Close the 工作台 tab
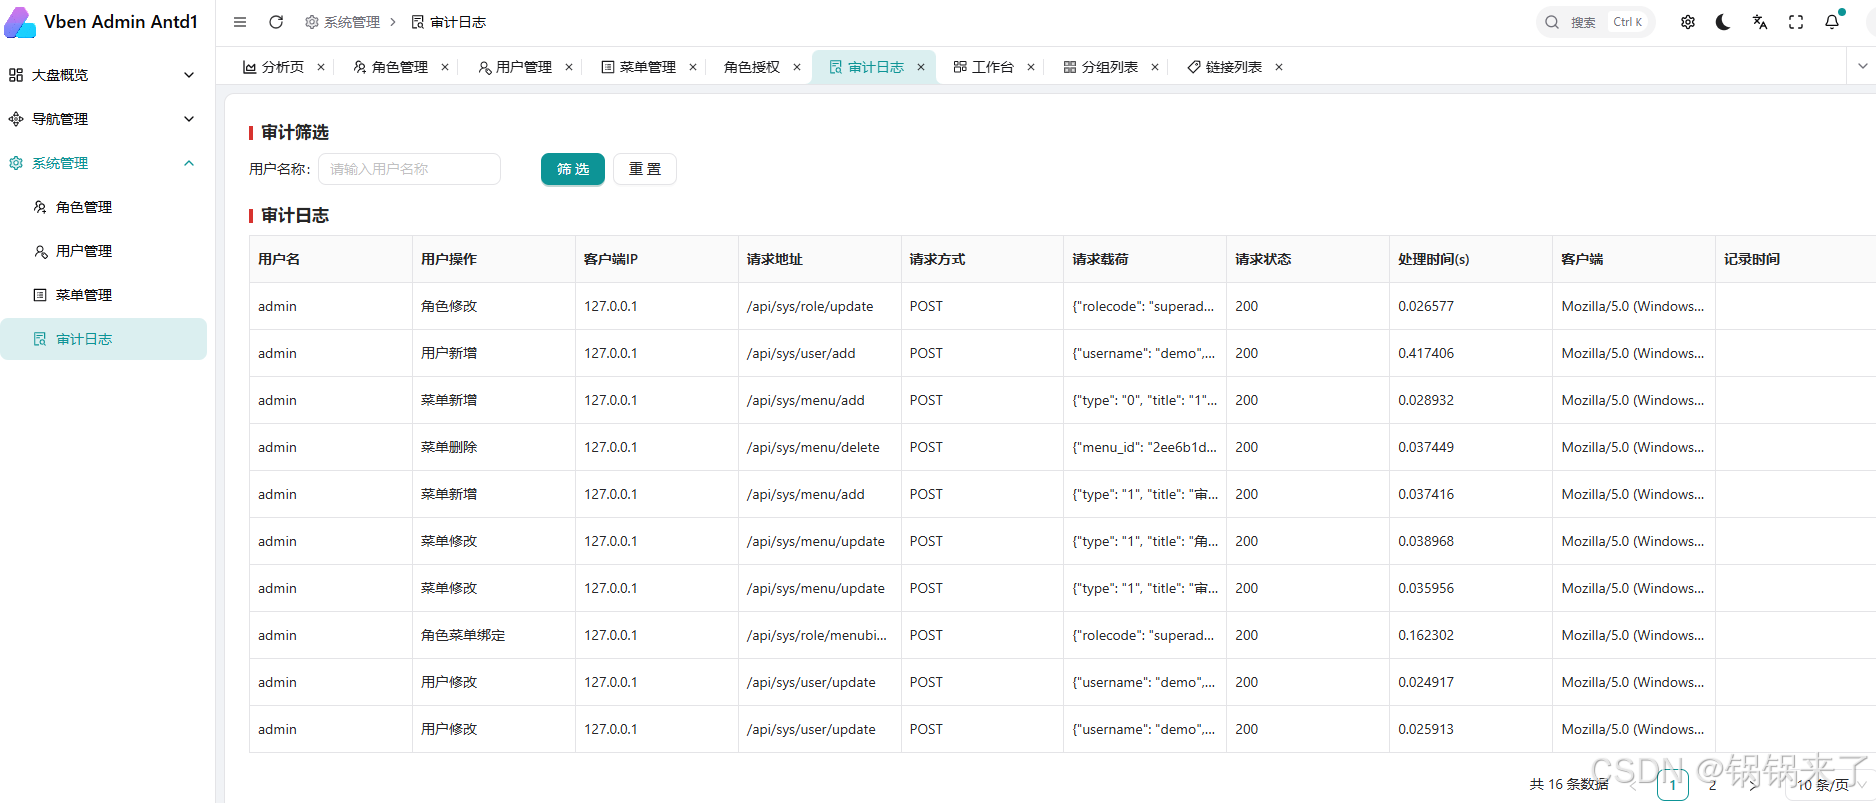Viewport: 1876px width, 803px height. 1031,67
